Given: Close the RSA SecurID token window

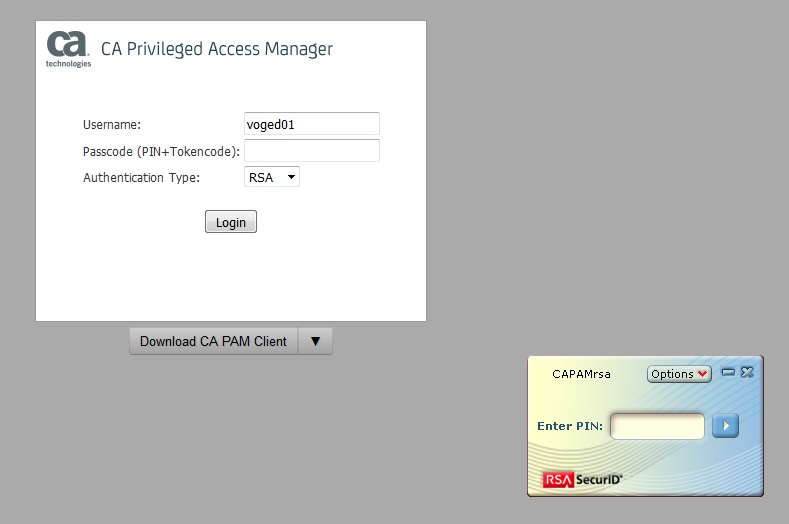Looking at the screenshot, I should pyautogui.click(x=747, y=372).
